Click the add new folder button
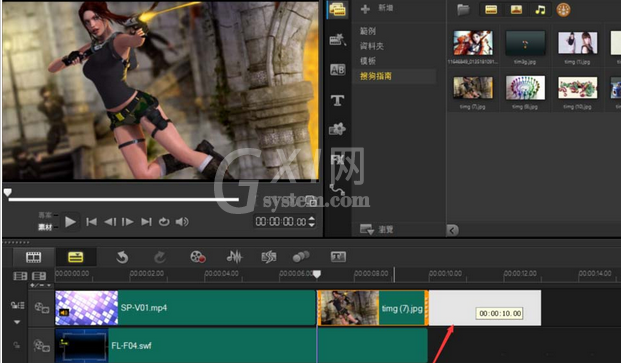The image size is (621, 363). tap(376, 8)
